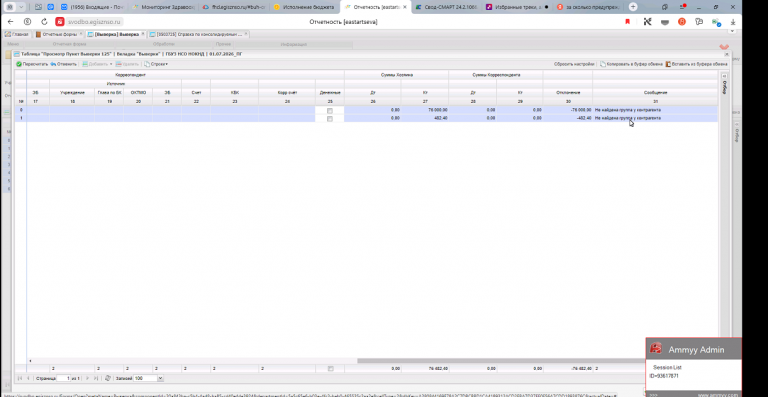Paste data with Вставить из буфера обмена
The width and height of the screenshot is (768, 397).
pyautogui.click(x=696, y=64)
